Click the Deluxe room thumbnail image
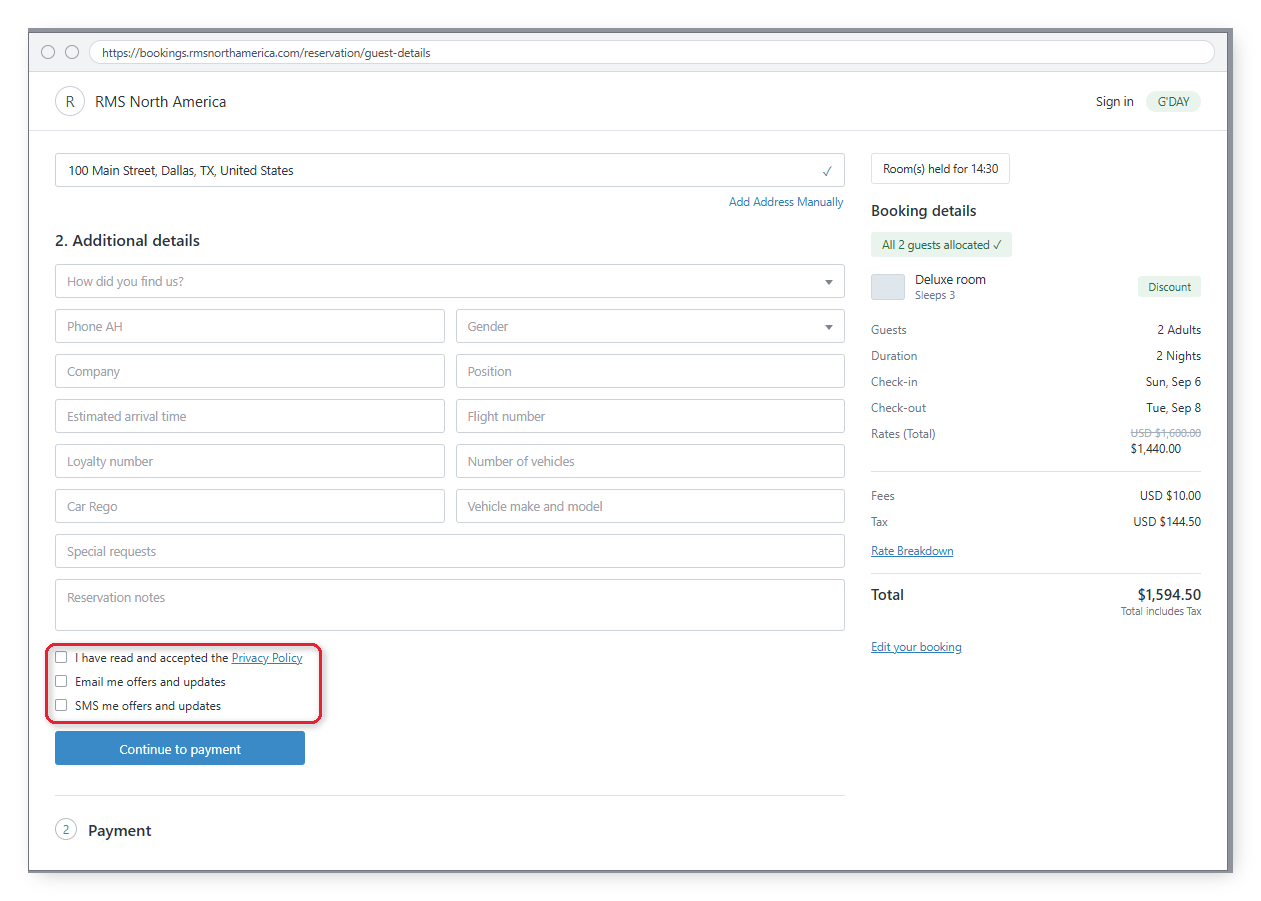1261x901 pixels. pos(888,287)
